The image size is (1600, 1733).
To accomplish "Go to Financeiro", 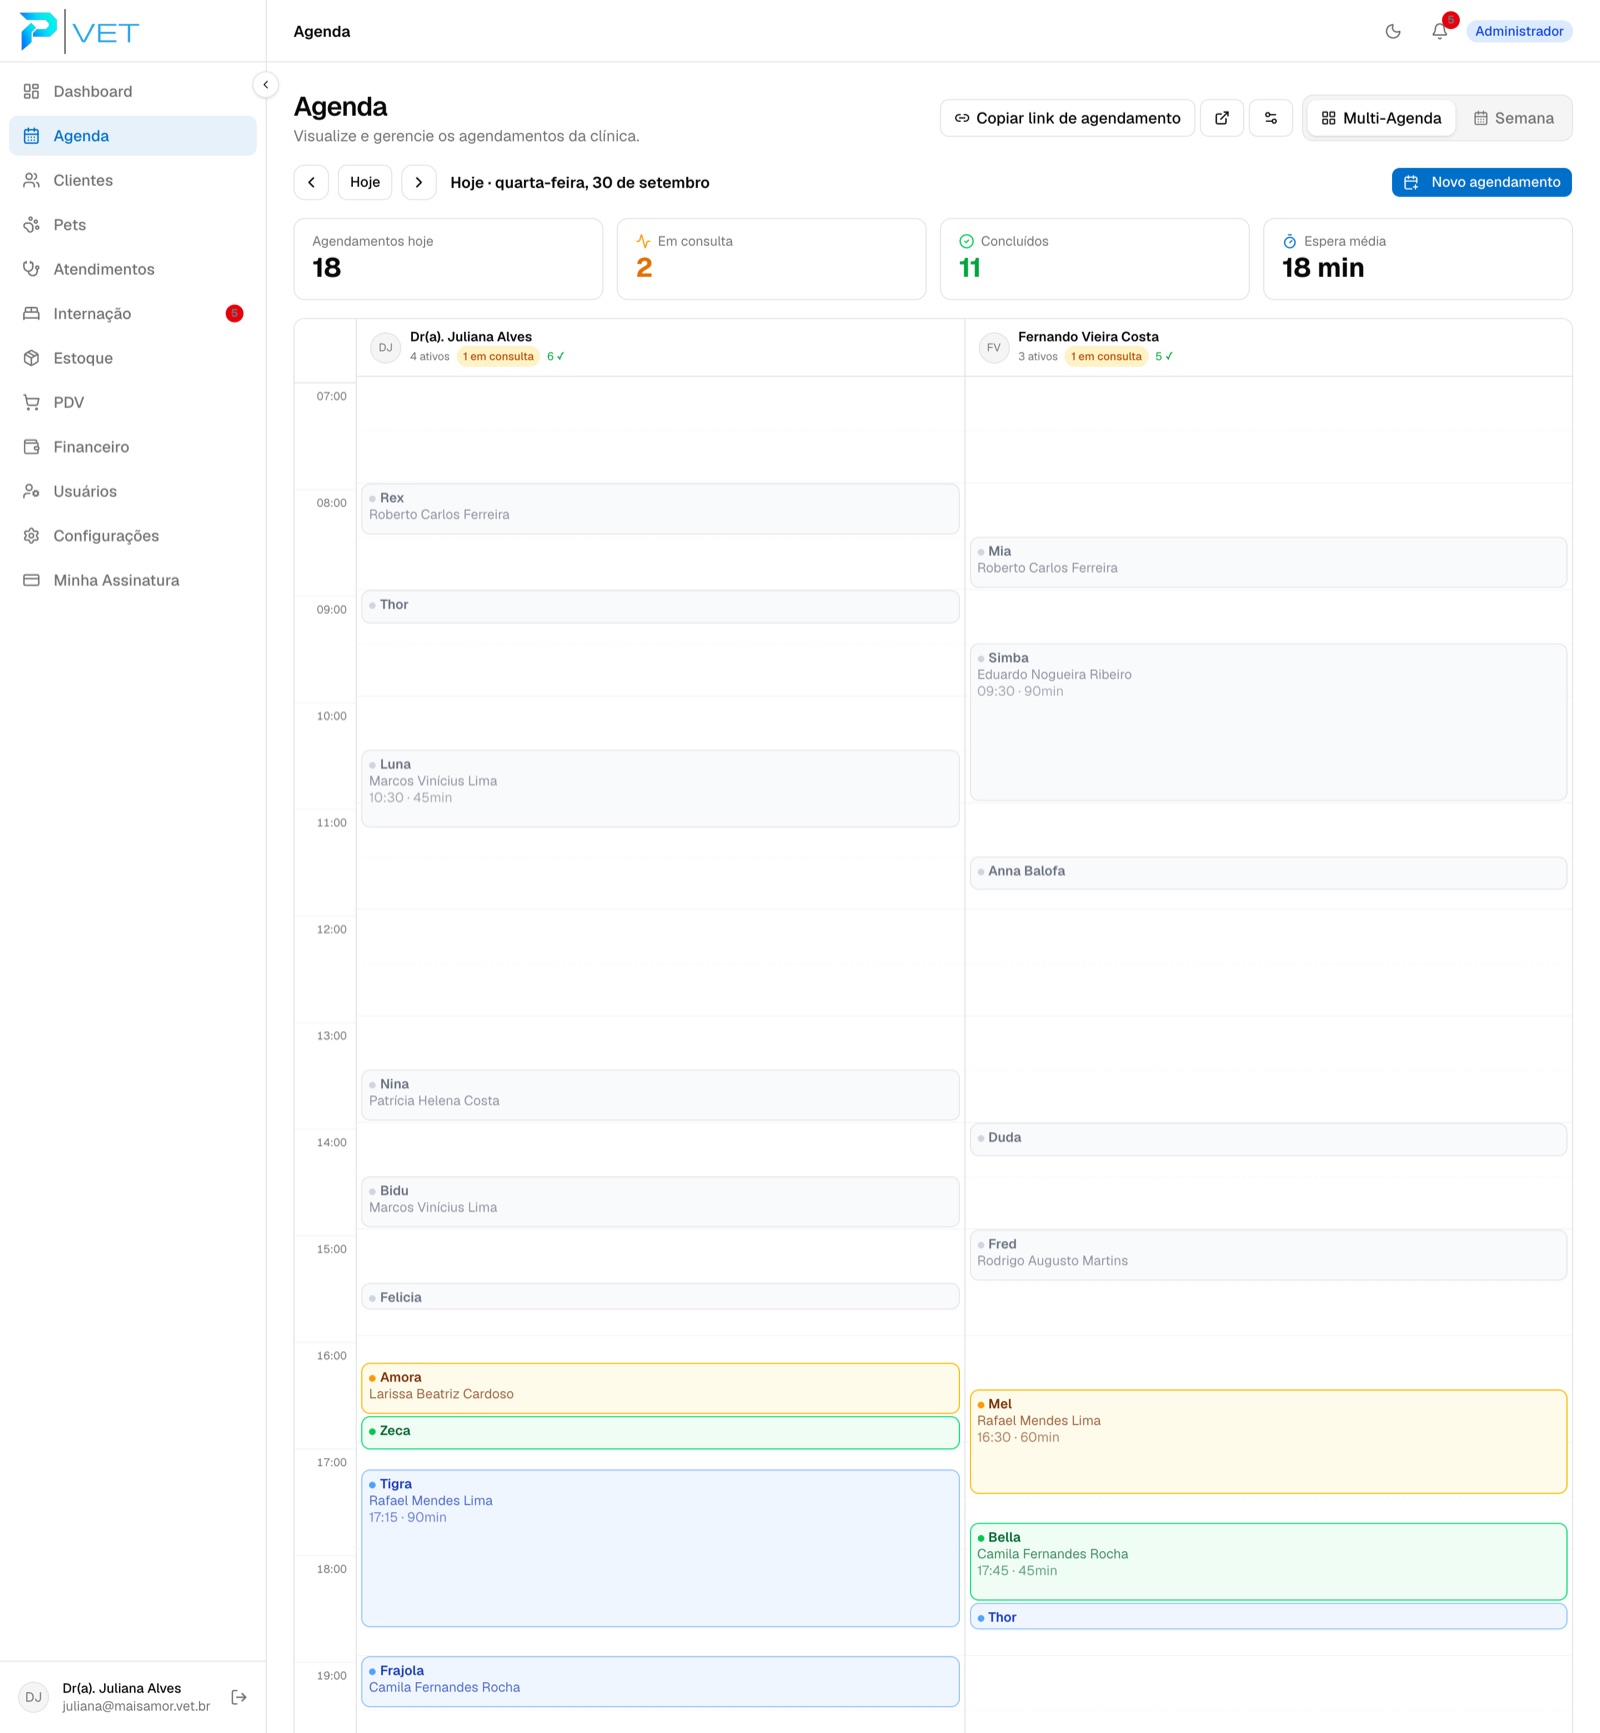I will (133, 447).
